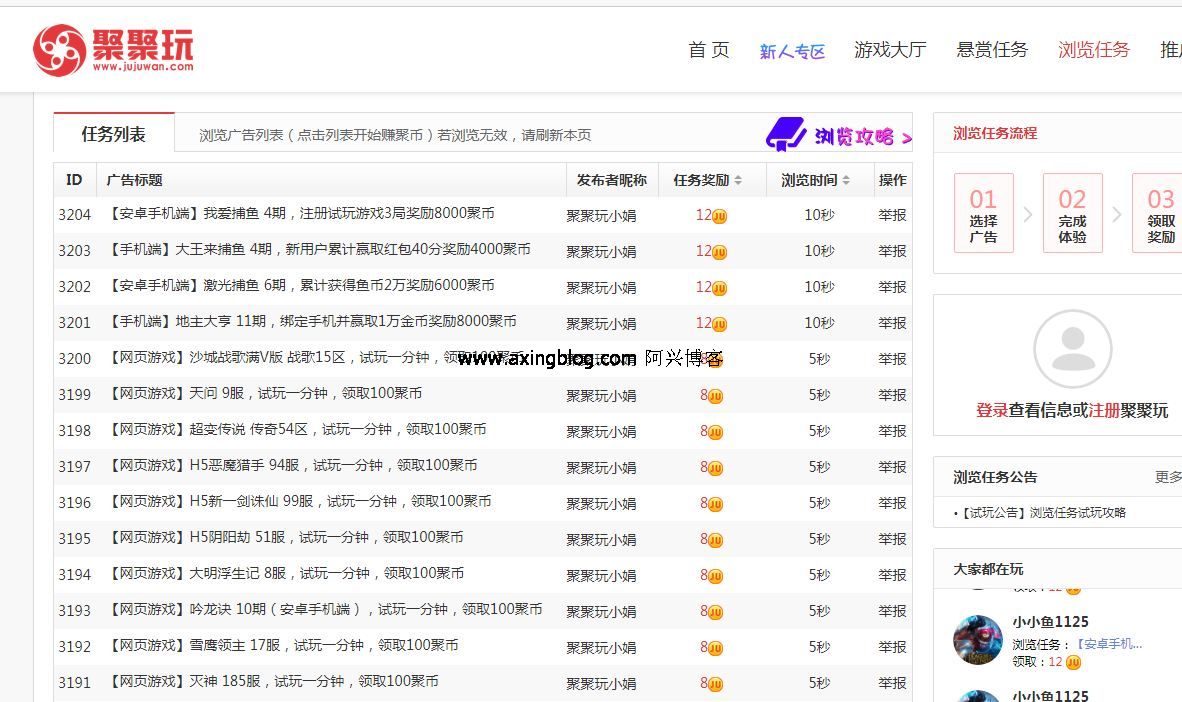The height and width of the screenshot is (702, 1182).
Task: Click the 登录 link in the login panel
Action: [992, 410]
